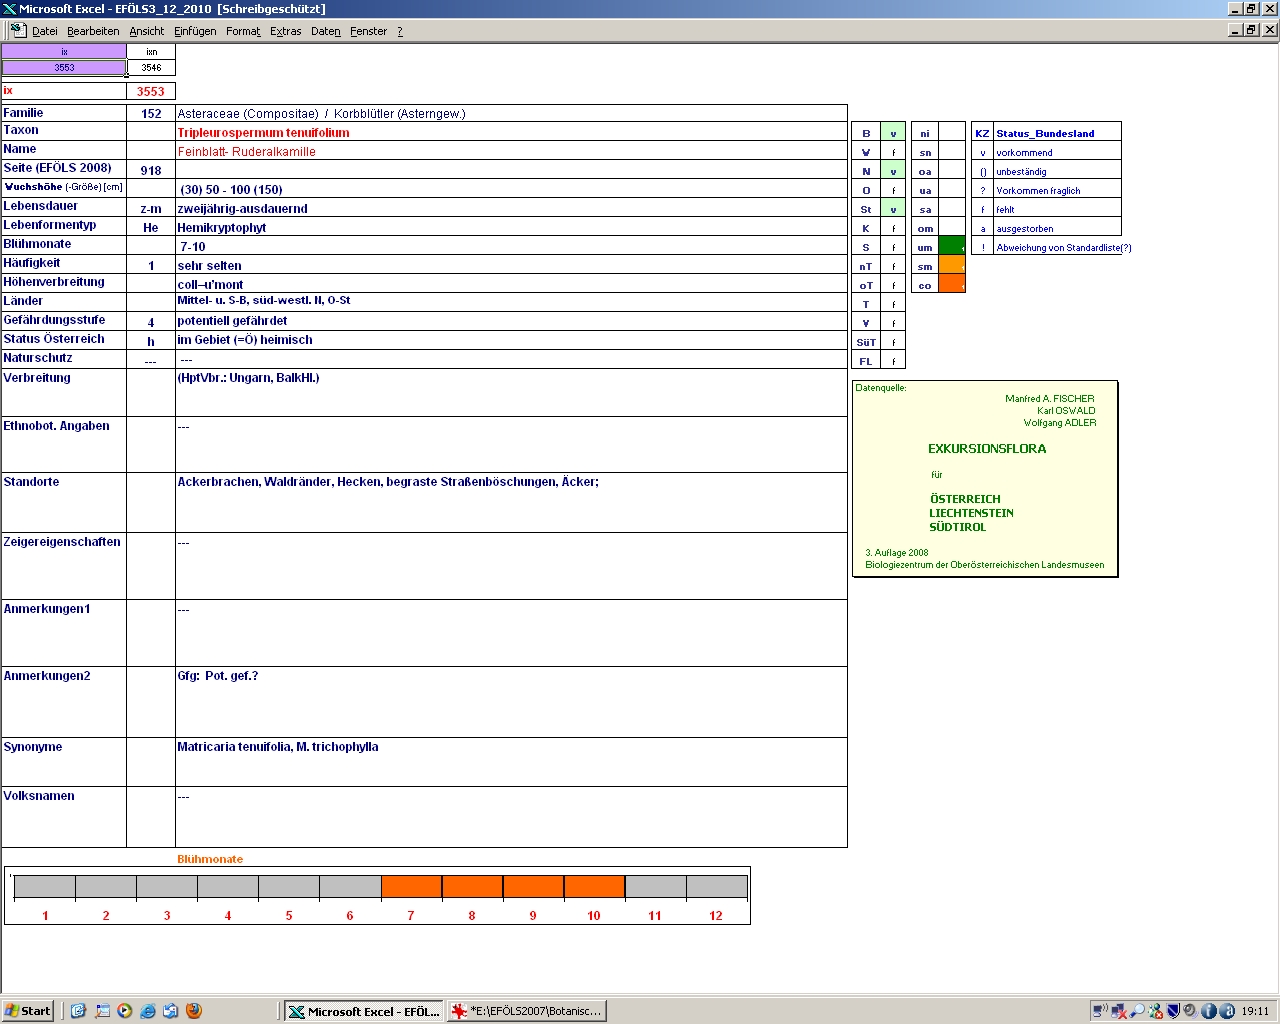Click the Häufigkeit value 'sehr selten'
1280x1024 pixels.
(210, 266)
